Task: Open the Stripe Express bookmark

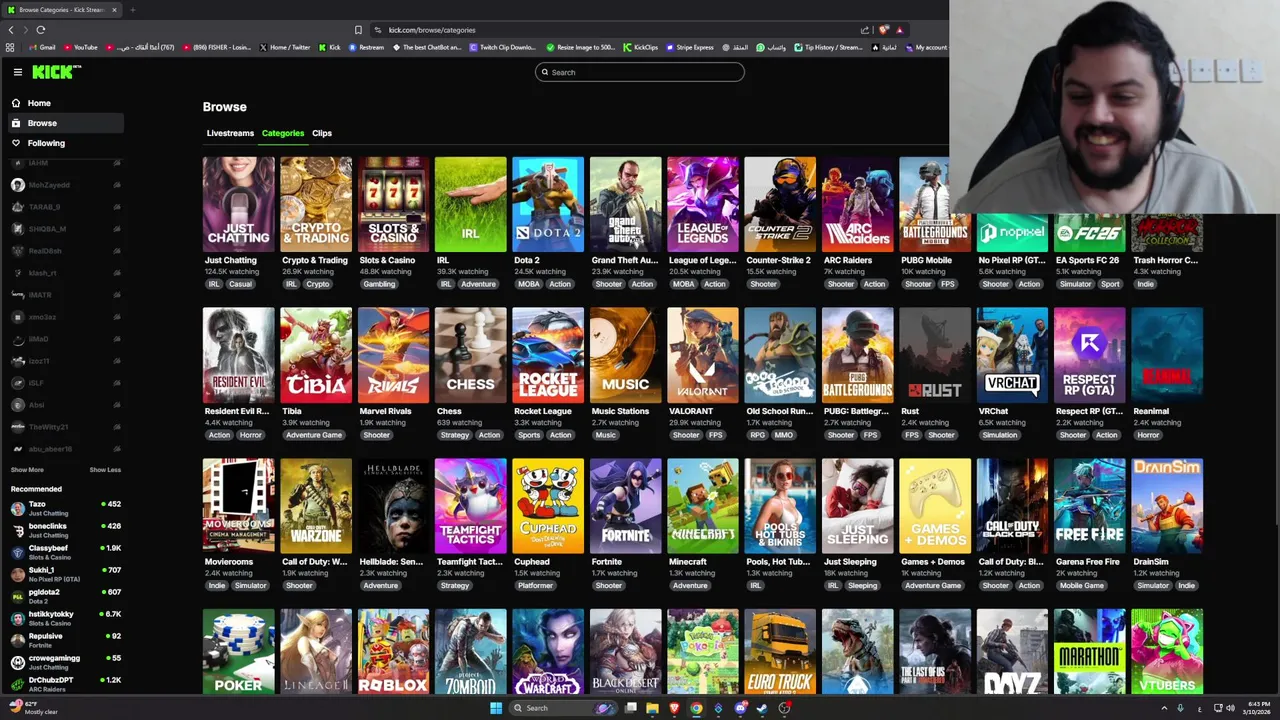Action: tap(689, 47)
